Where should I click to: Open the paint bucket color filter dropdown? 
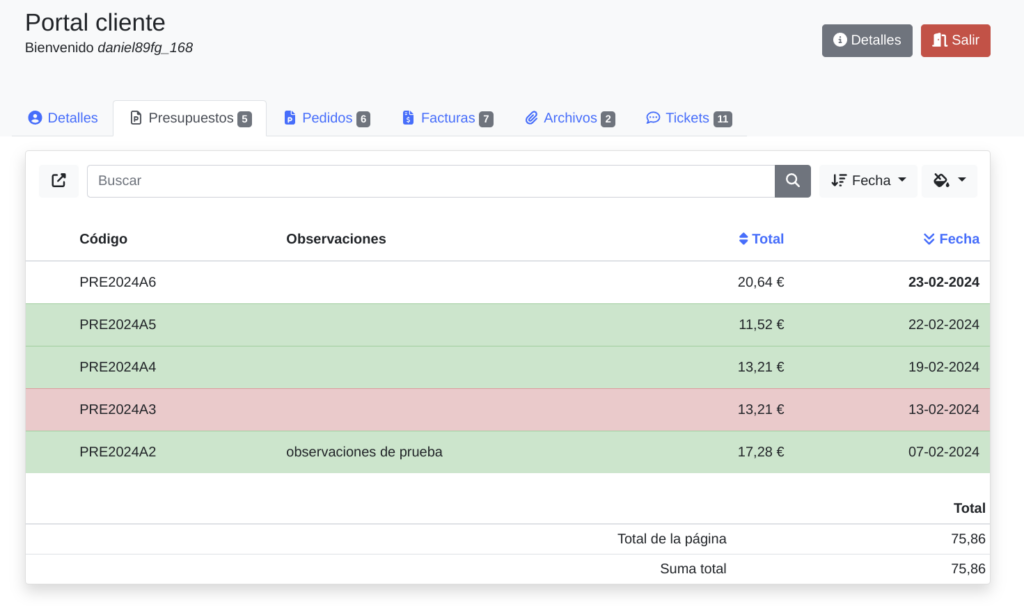(949, 181)
